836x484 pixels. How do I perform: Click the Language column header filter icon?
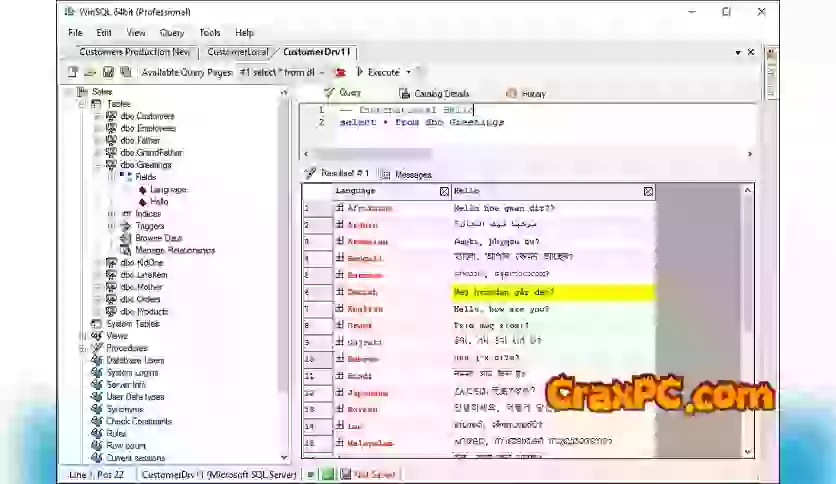click(x=444, y=191)
